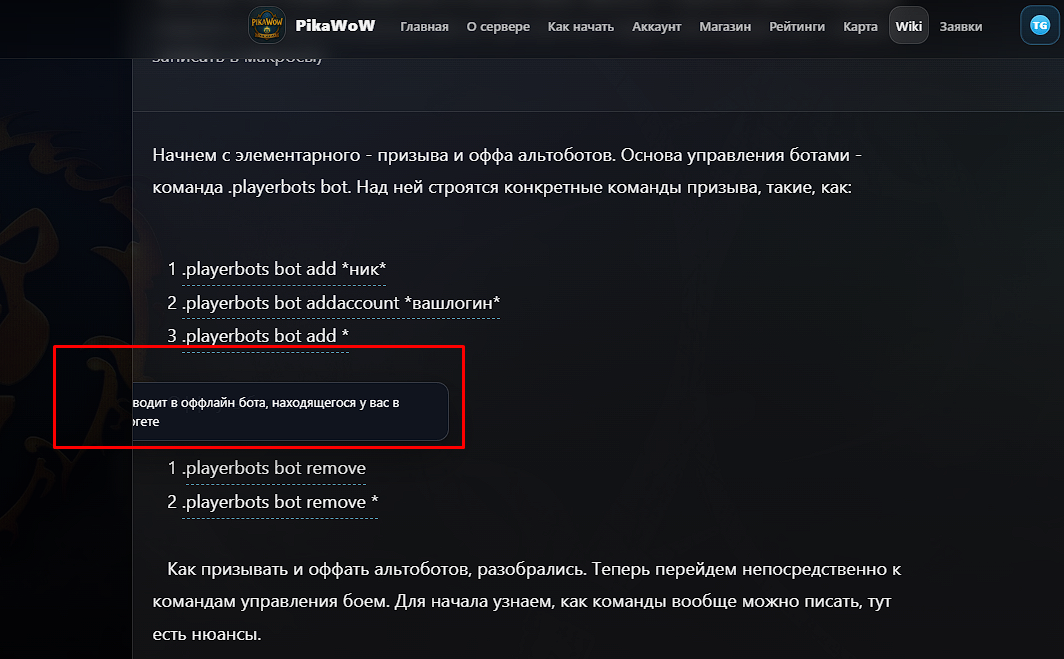Viewport: 1064px width, 659px height.
Task: Click the paragraph starting with Начнем с элементарного
Action: pyautogui.click(x=507, y=171)
